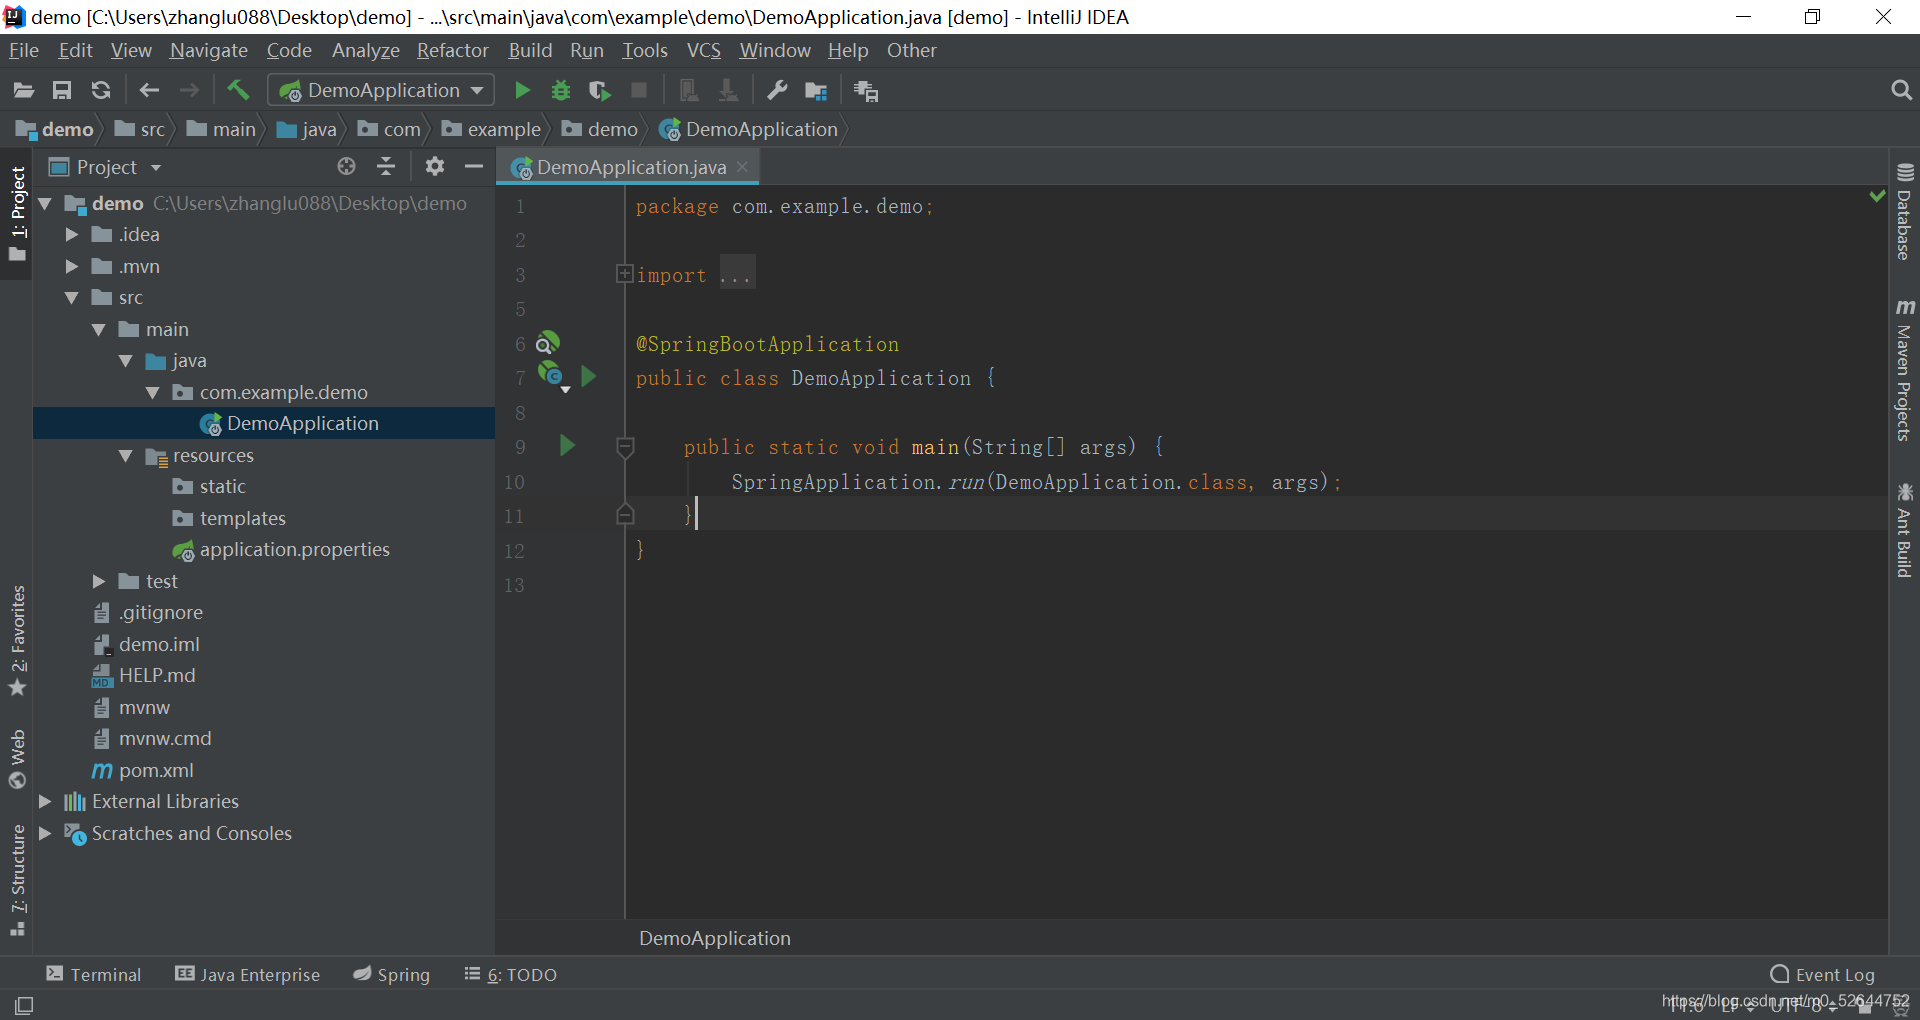Click the Collapse All icon in the Project panel

click(386, 166)
